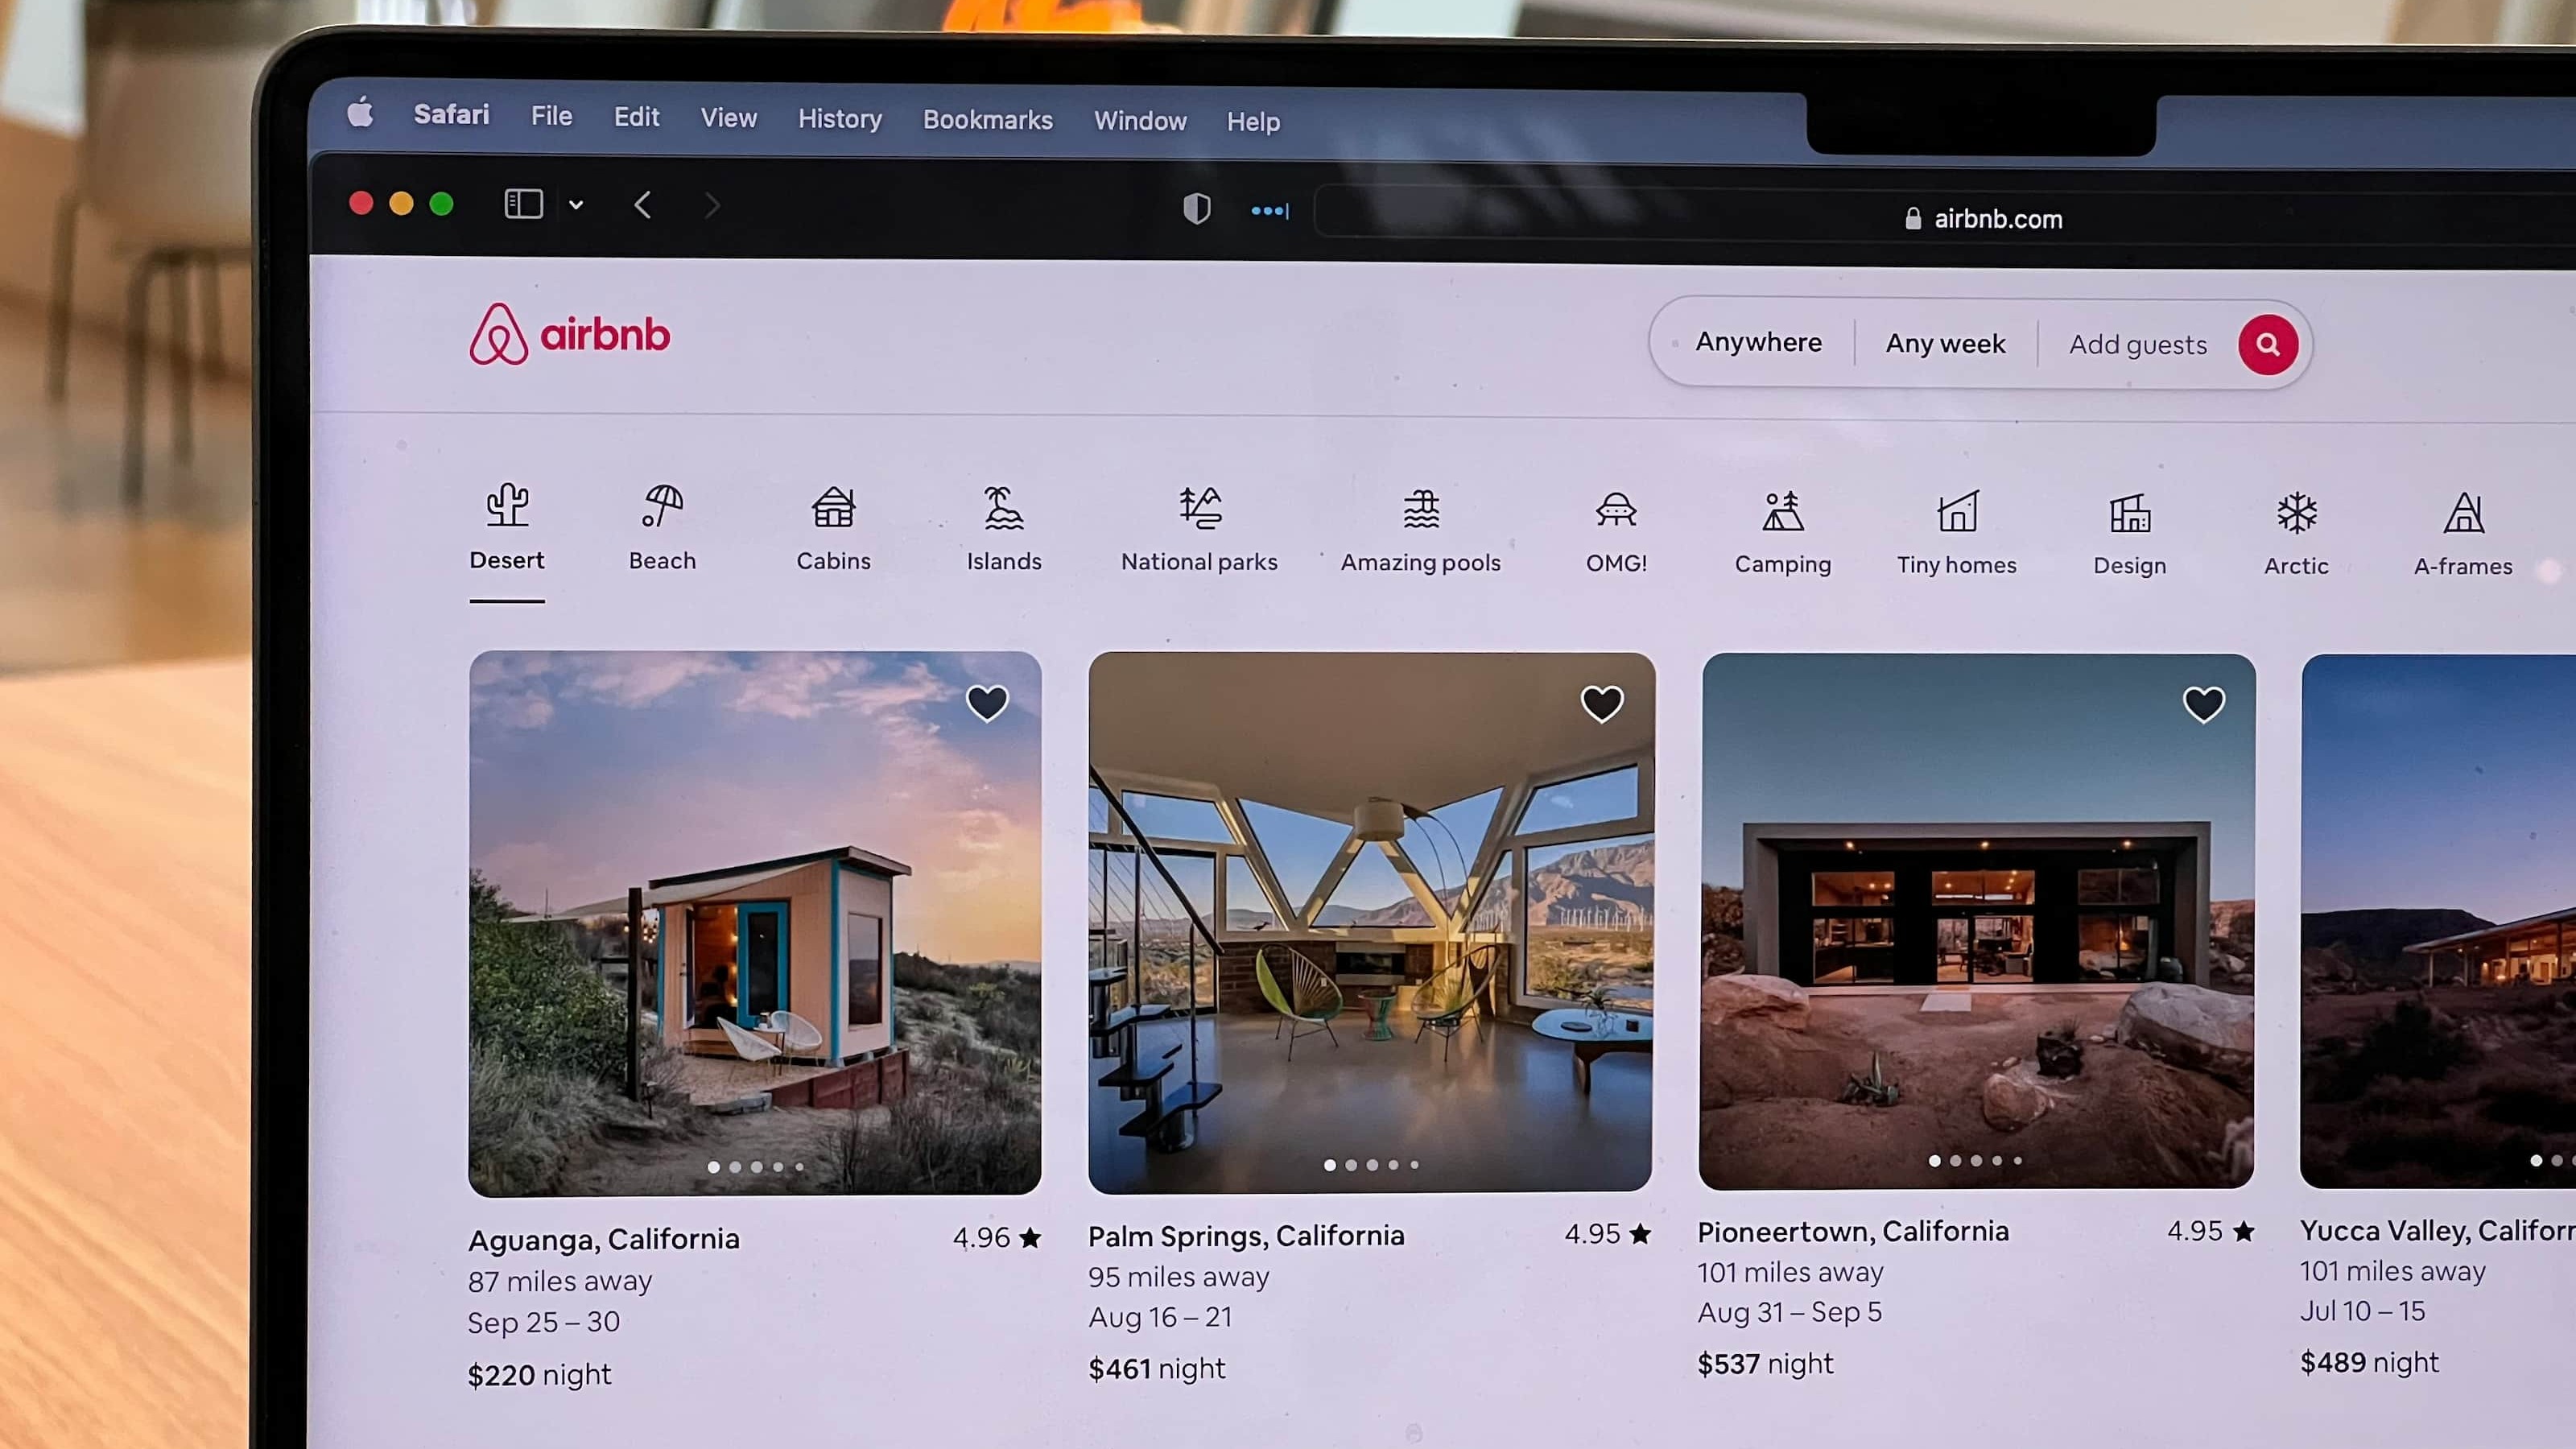The image size is (2576, 1449).
Task: Expand the Any week dates dropdown
Action: click(x=1944, y=343)
